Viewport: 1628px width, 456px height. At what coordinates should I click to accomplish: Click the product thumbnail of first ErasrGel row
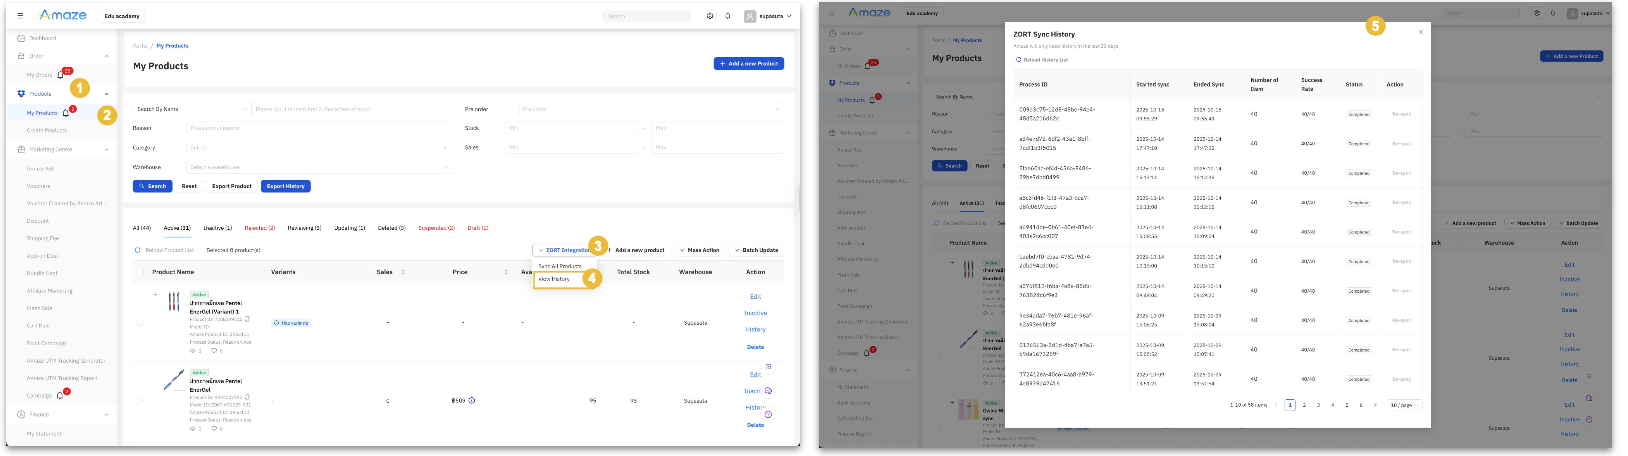tap(174, 302)
